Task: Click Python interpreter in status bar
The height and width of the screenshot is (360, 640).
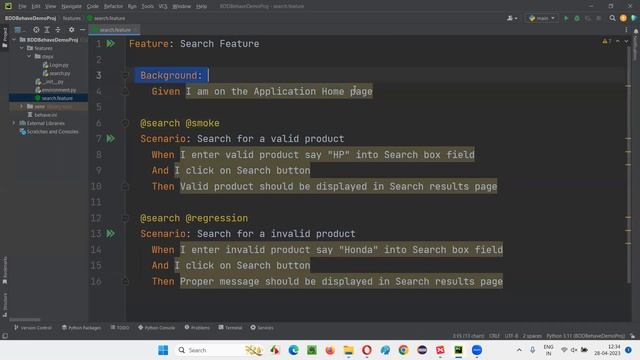Action: coord(585,336)
